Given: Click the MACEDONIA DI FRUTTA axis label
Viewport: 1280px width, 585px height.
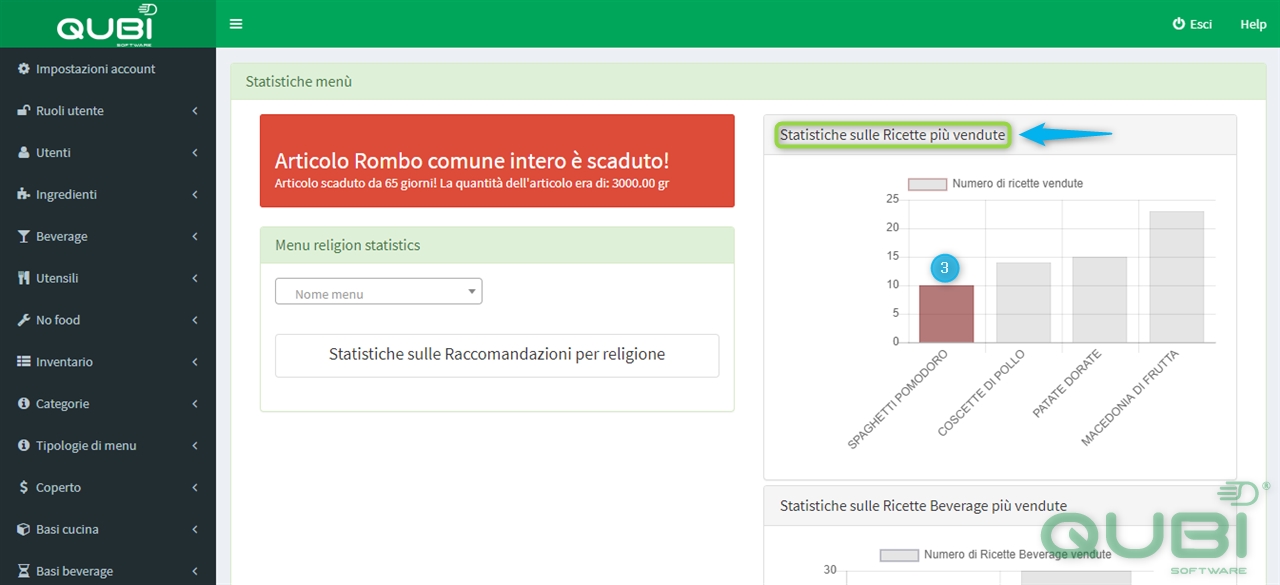Looking at the screenshot, I should coord(1130,397).
